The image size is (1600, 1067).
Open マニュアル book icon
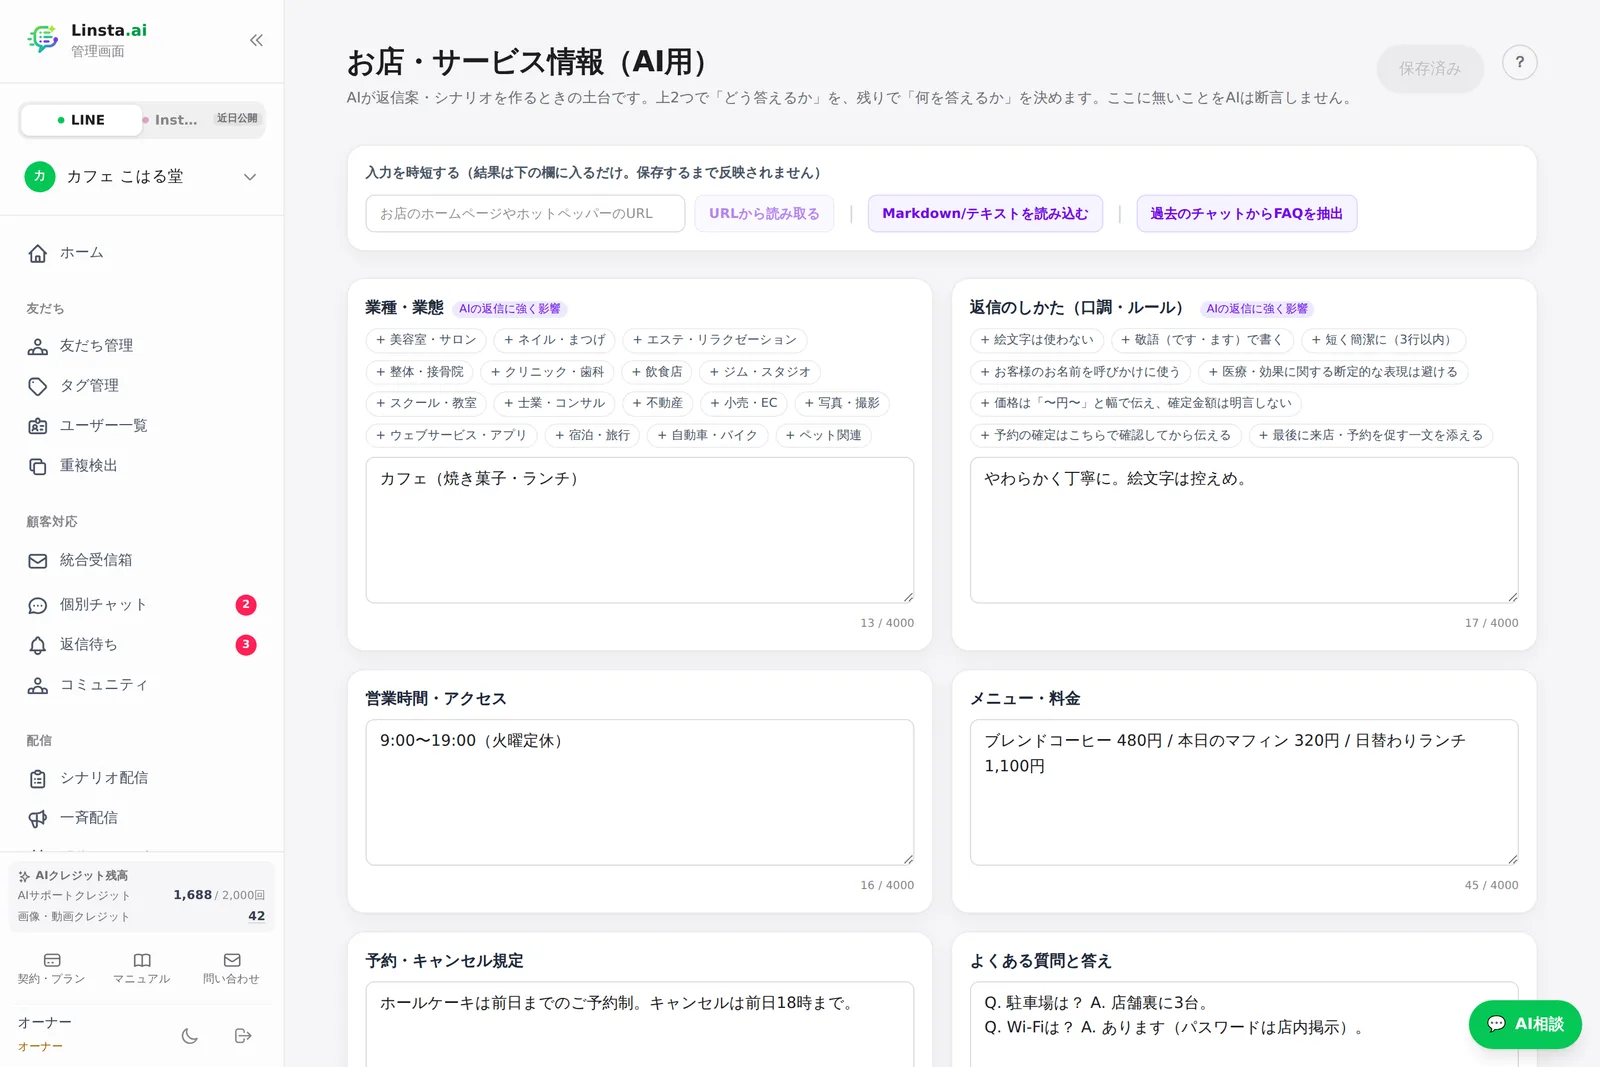[x=142, y=960]
